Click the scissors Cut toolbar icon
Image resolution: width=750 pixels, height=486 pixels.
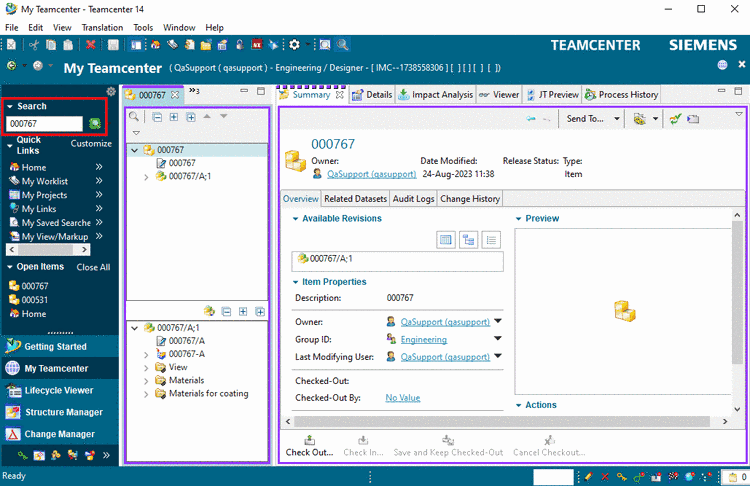33,45
